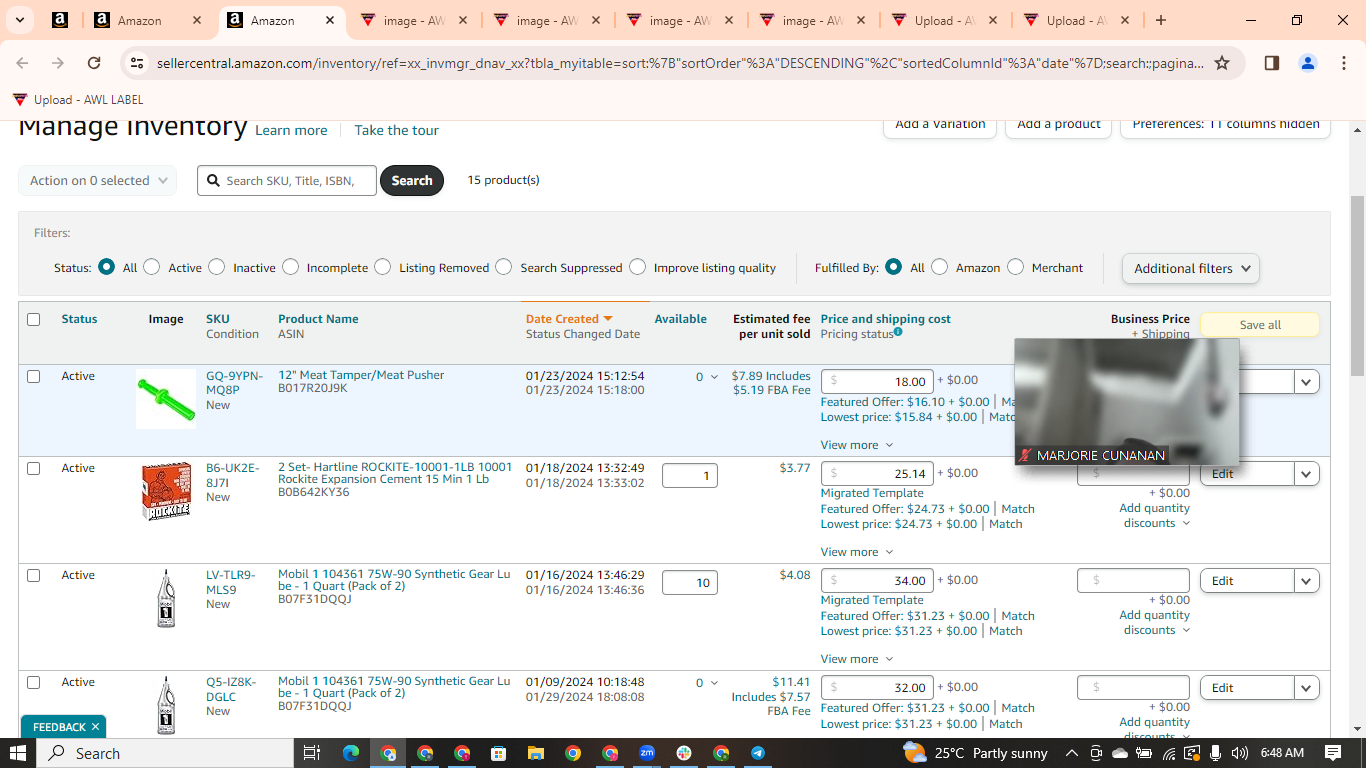Open the Chrome three-dot menu

tap(1343, 63)
